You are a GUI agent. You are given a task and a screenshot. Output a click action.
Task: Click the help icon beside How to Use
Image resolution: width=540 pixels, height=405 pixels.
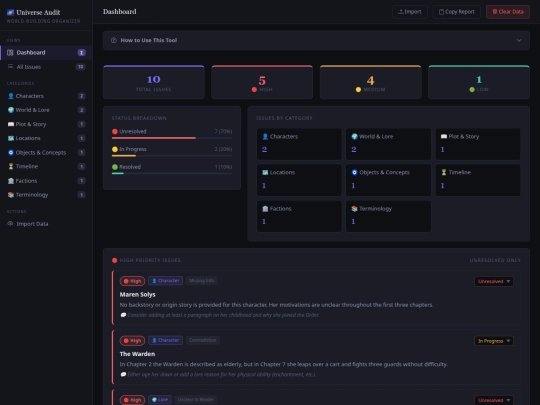pos(114,40)
